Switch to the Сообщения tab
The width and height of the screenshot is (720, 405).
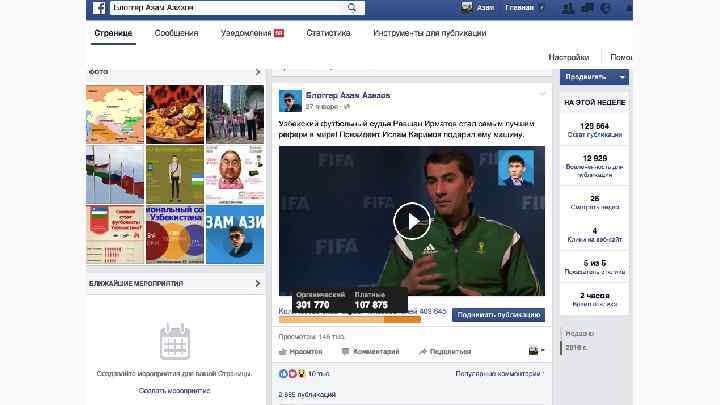pos(176,33)
